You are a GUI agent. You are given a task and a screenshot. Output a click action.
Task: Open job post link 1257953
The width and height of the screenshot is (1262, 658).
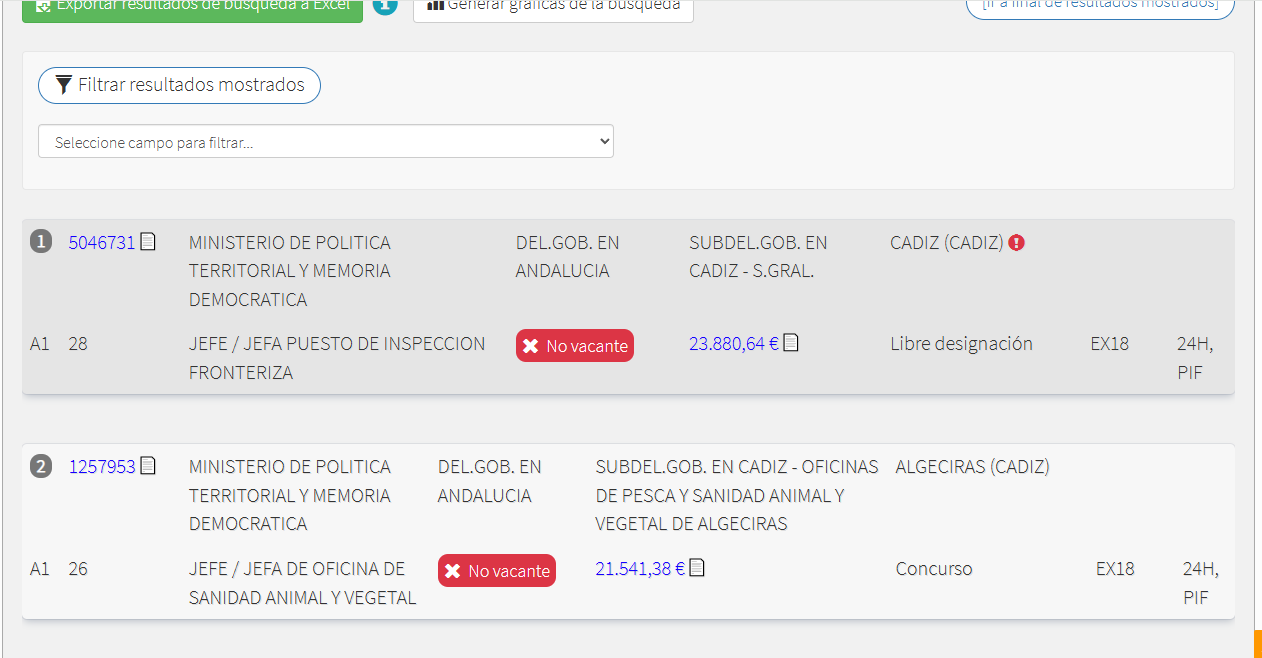click(101, 467)
